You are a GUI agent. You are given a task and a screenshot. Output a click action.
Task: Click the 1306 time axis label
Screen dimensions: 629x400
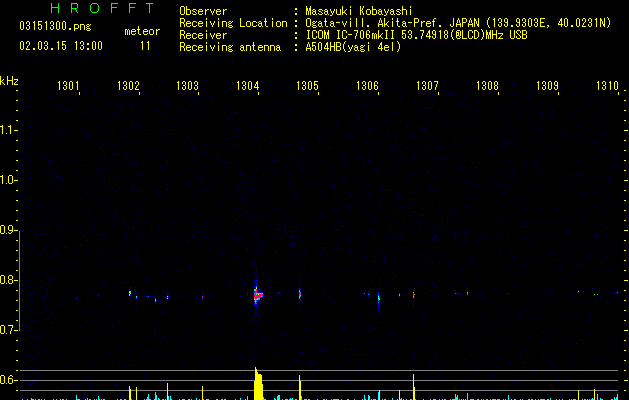[x=367, y=86]
